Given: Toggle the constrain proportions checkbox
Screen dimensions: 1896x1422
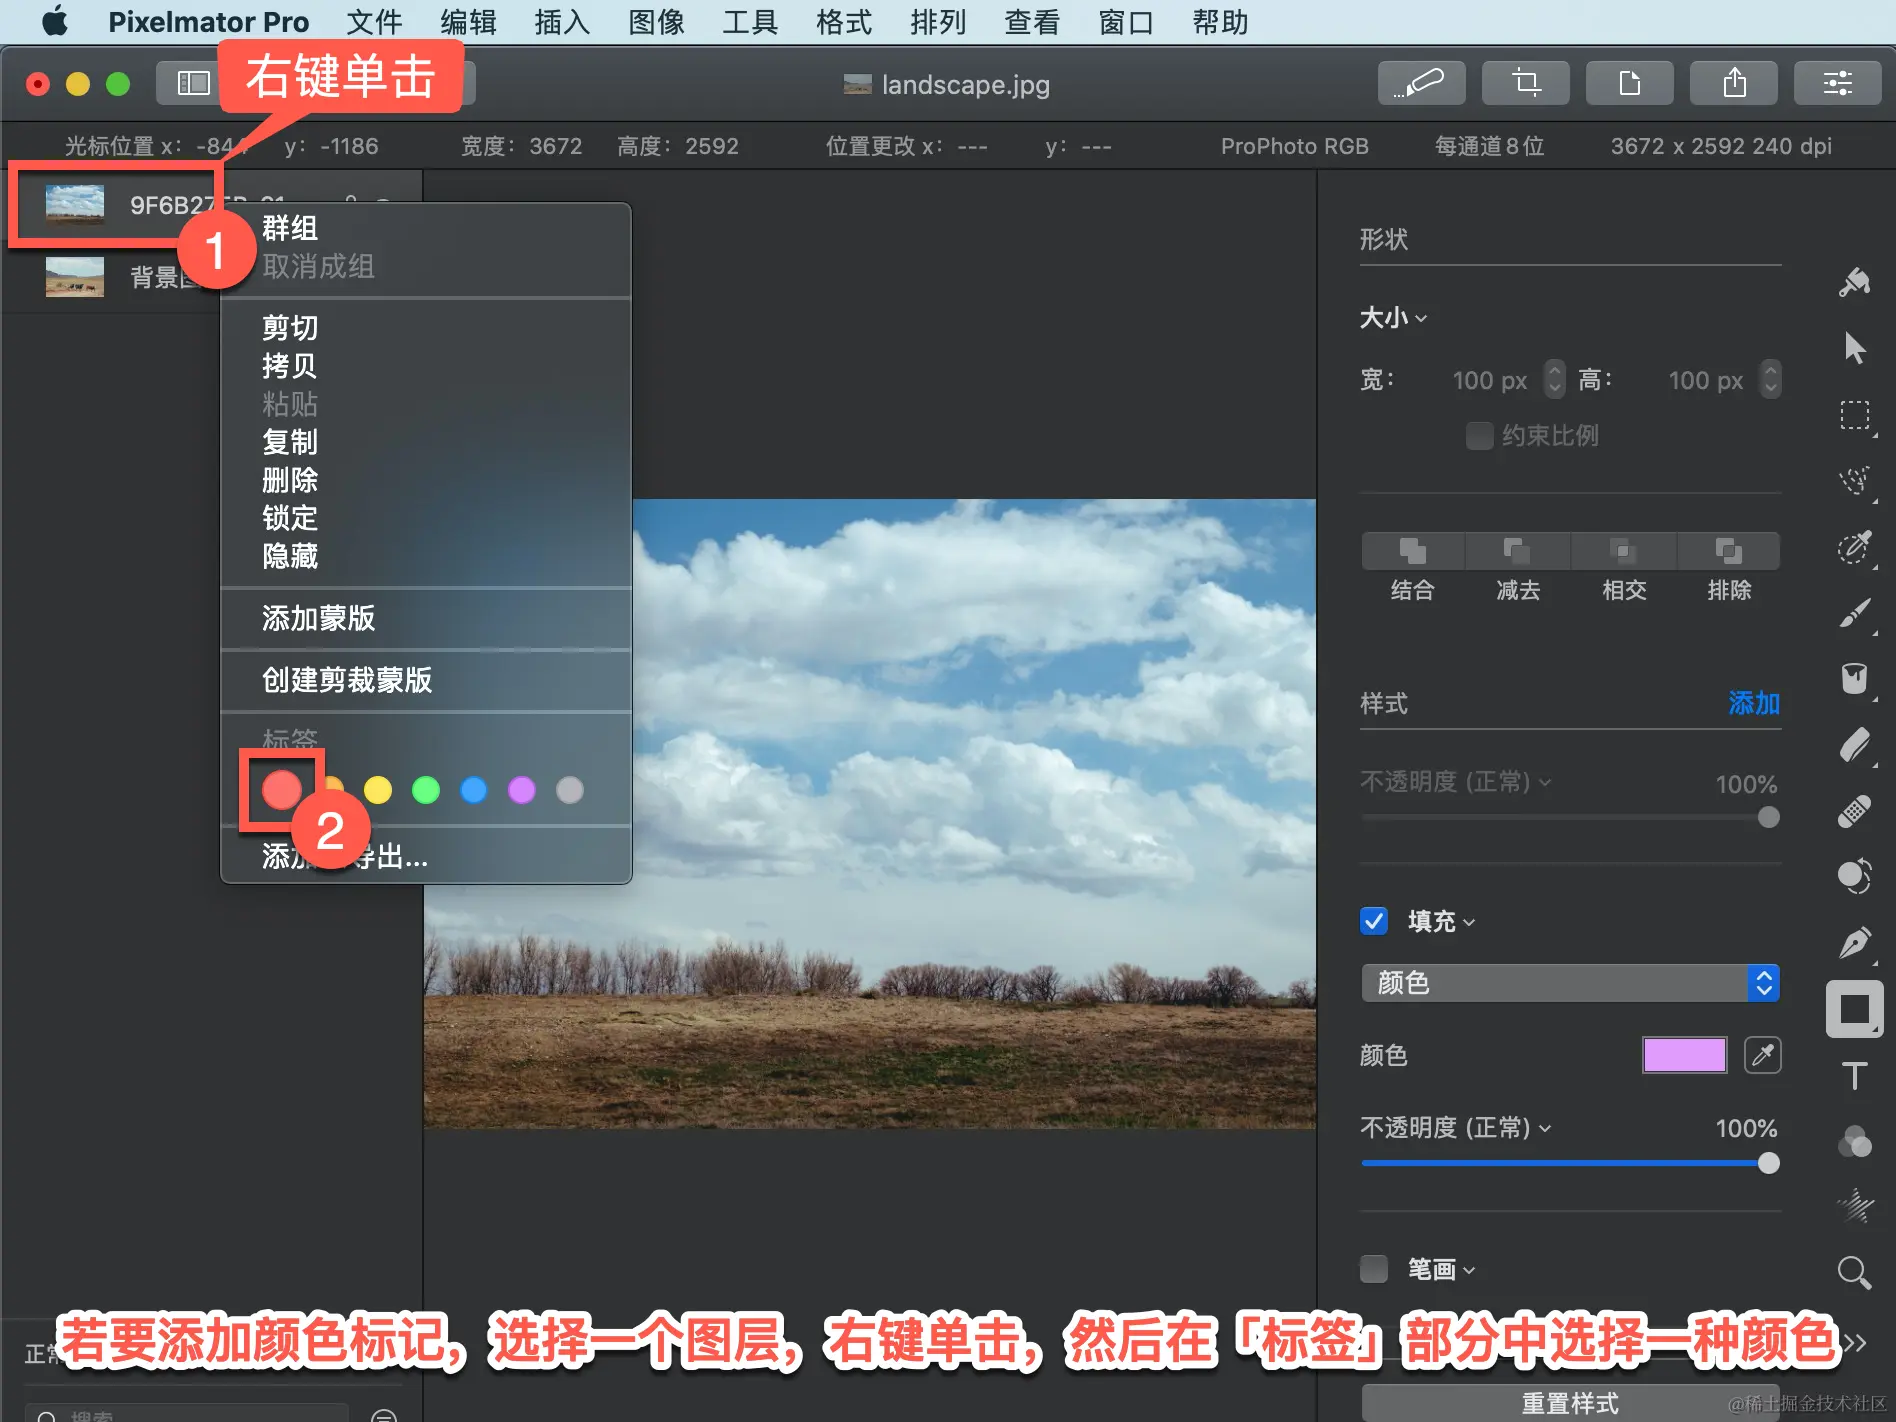Looking at the screenshot, I should (x=1479, y=436).
